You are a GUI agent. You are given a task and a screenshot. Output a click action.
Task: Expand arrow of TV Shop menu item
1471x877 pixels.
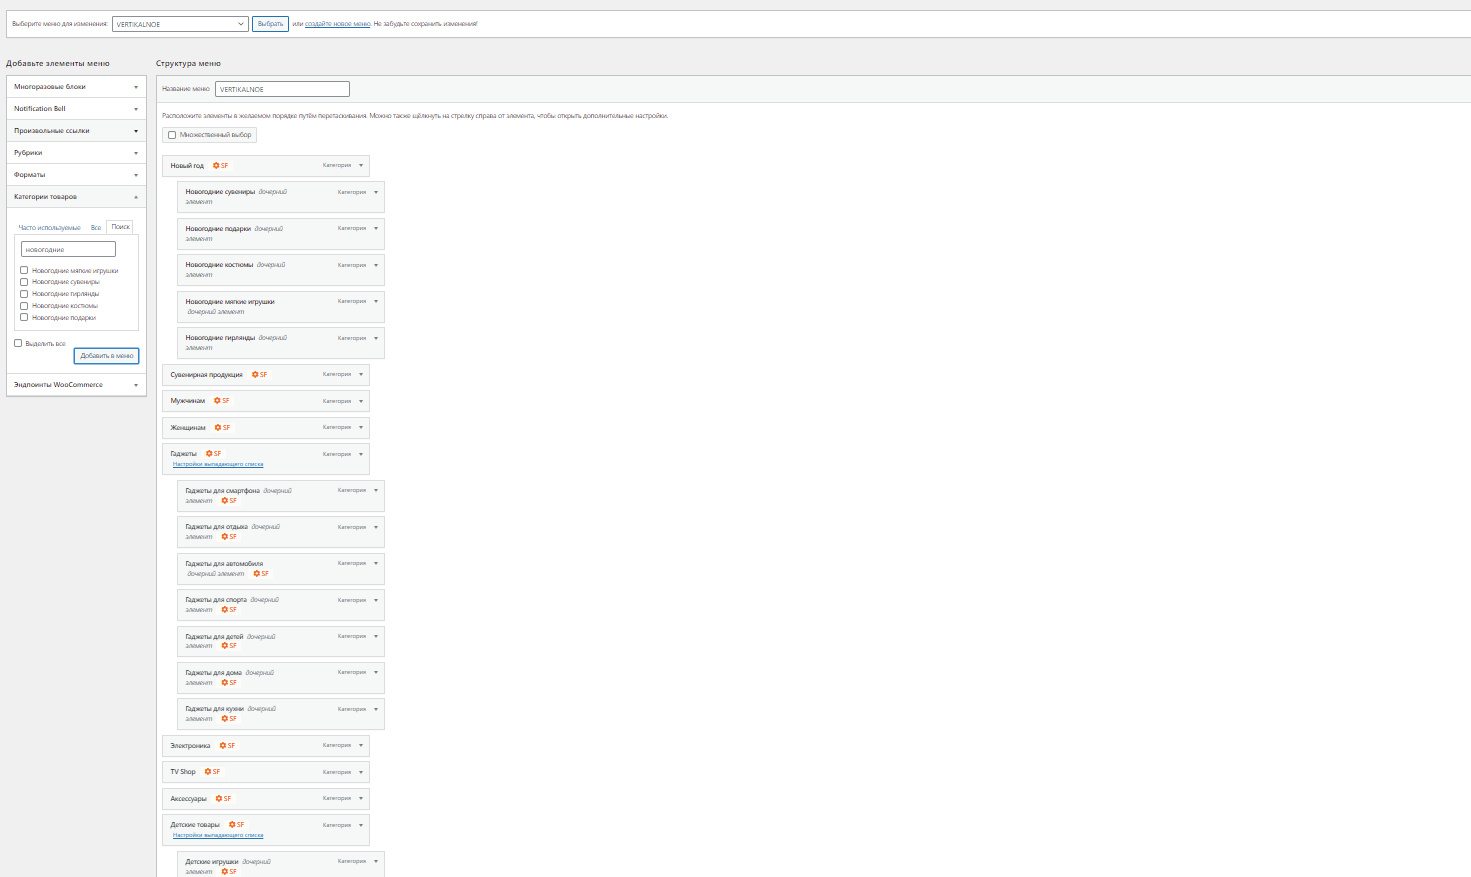pos(361,772)
